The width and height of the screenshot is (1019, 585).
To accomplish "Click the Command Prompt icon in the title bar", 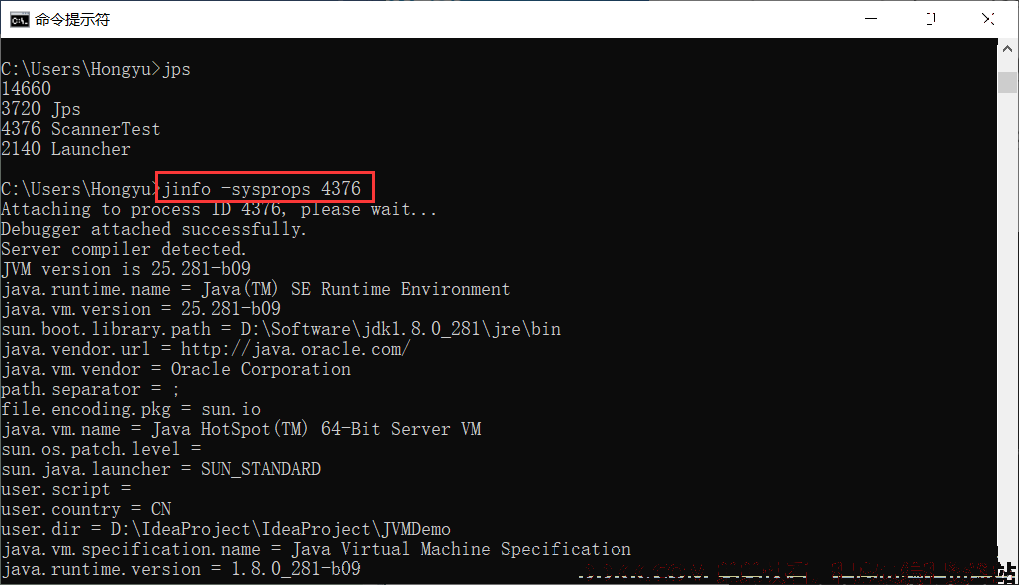I will [19, 20].
